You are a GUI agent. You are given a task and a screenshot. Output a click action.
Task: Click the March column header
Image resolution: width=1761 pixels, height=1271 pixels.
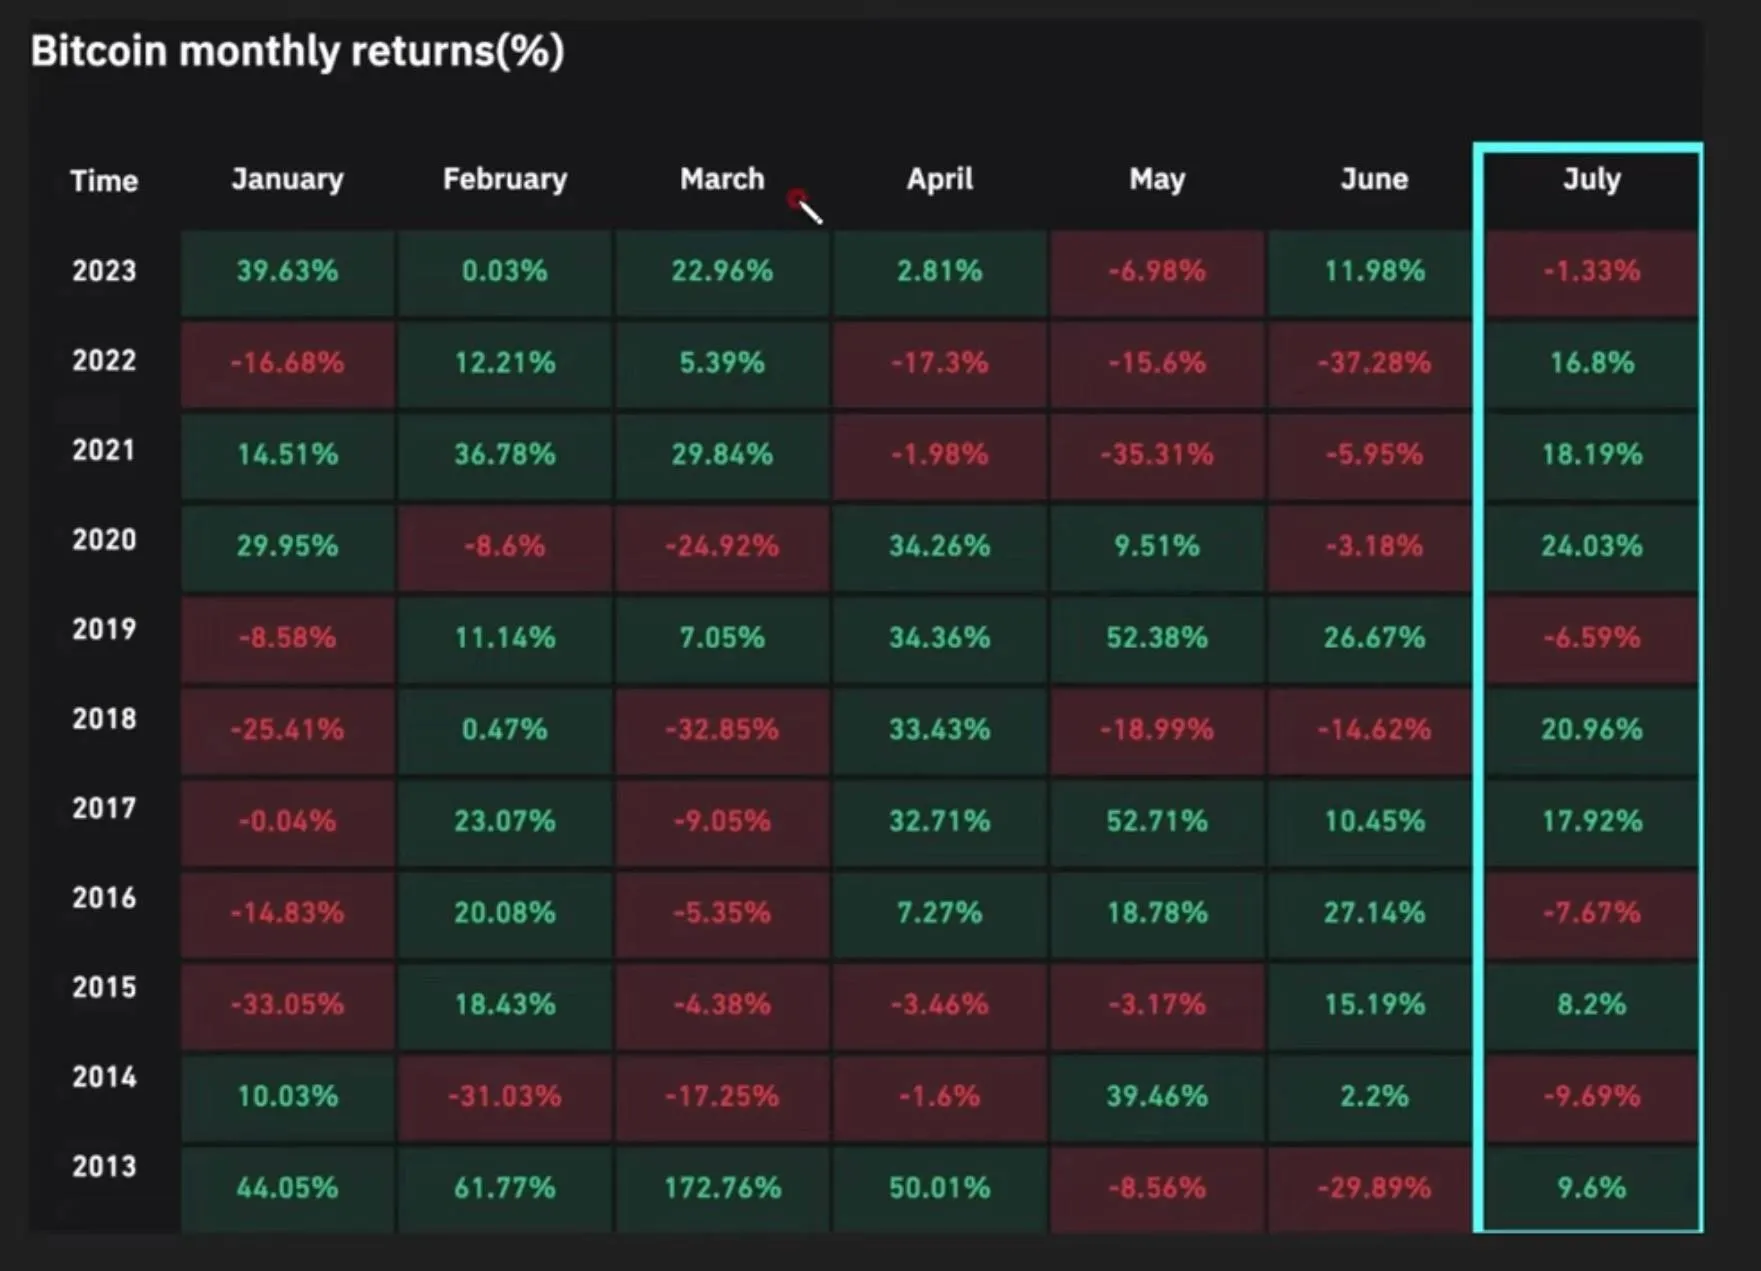pos(721,179)
